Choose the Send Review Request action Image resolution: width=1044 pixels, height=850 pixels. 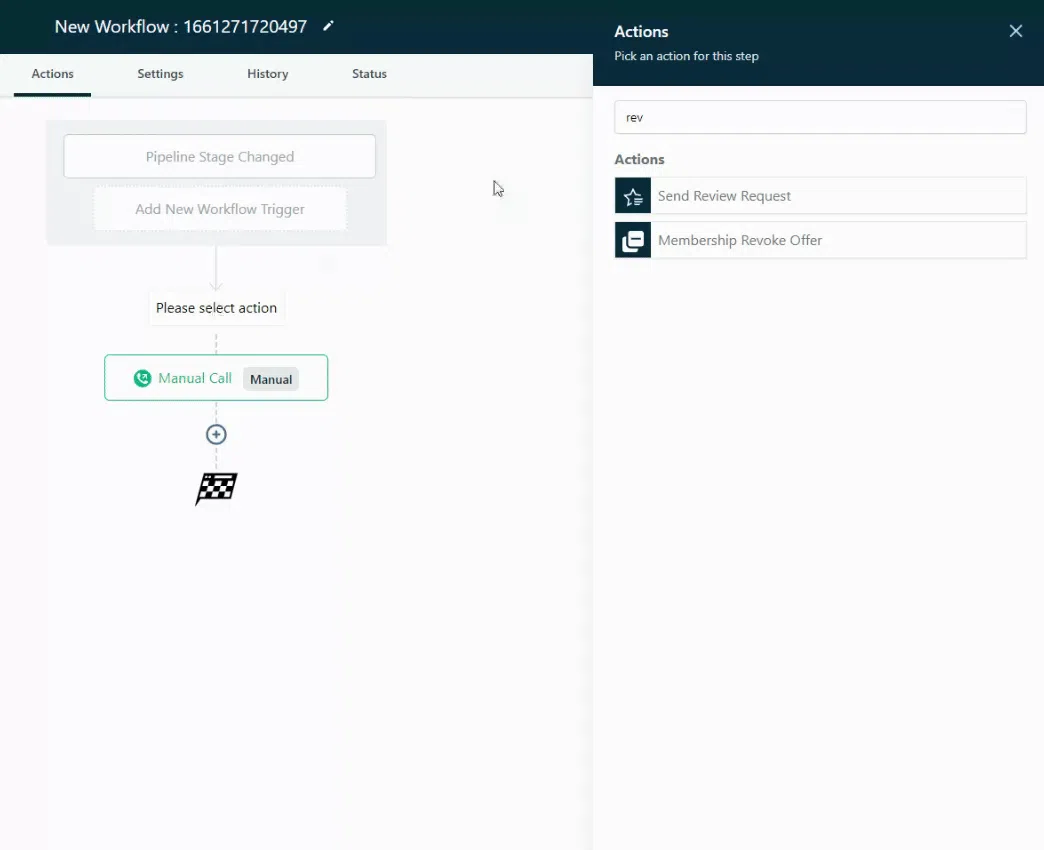[820, 196]
